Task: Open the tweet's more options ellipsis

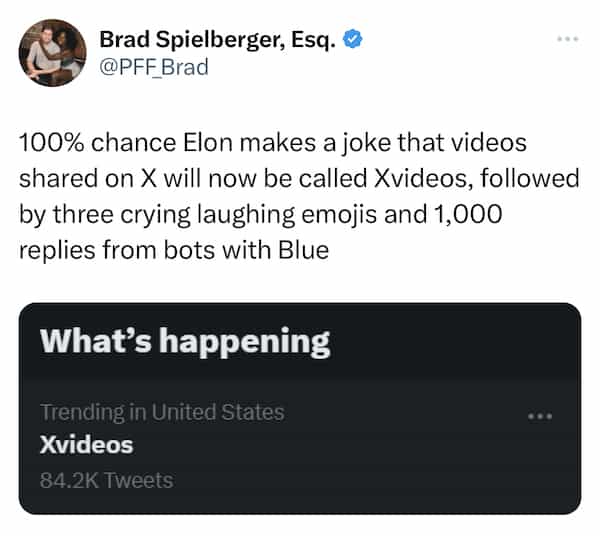Action: point(568,38)
